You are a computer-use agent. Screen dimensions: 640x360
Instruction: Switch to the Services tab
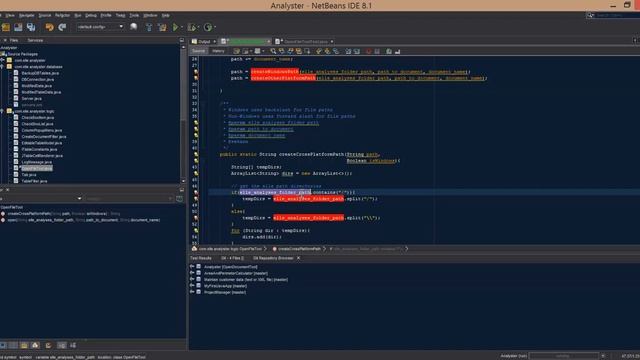[35, 40]
